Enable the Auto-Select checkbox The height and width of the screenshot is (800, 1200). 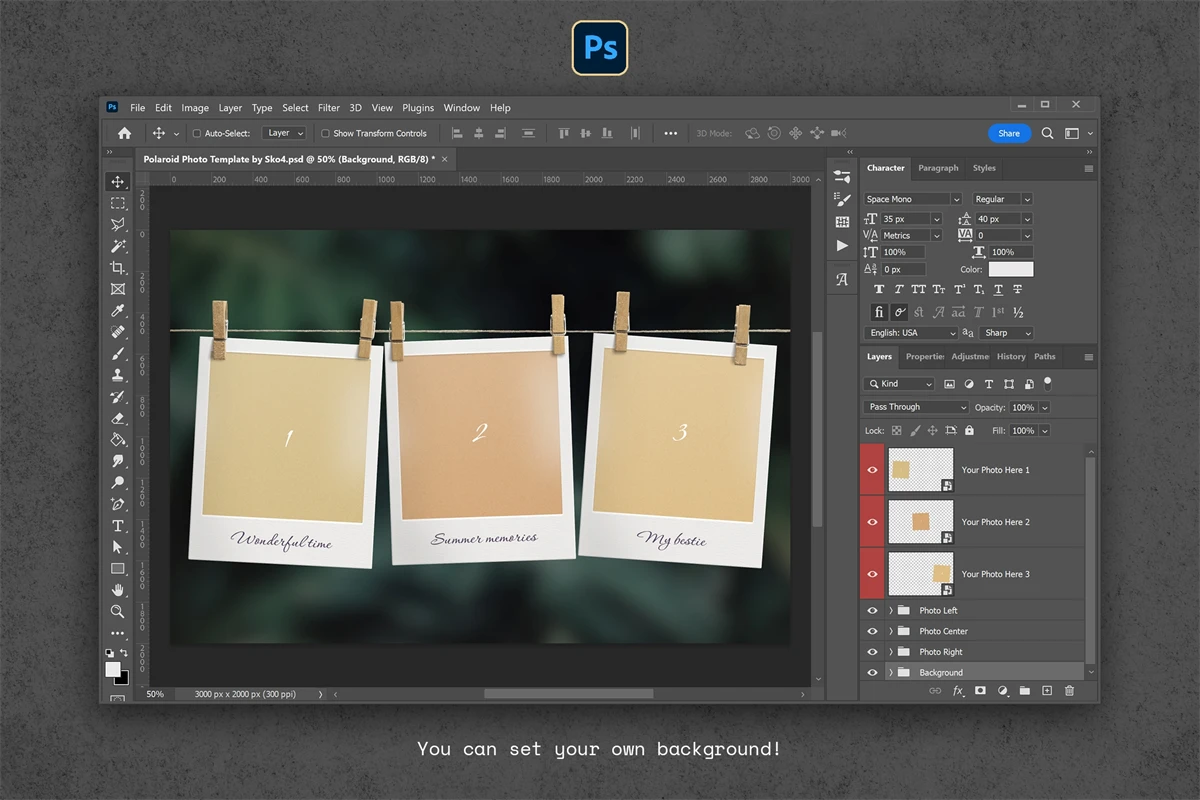click(x=197, y=133)
